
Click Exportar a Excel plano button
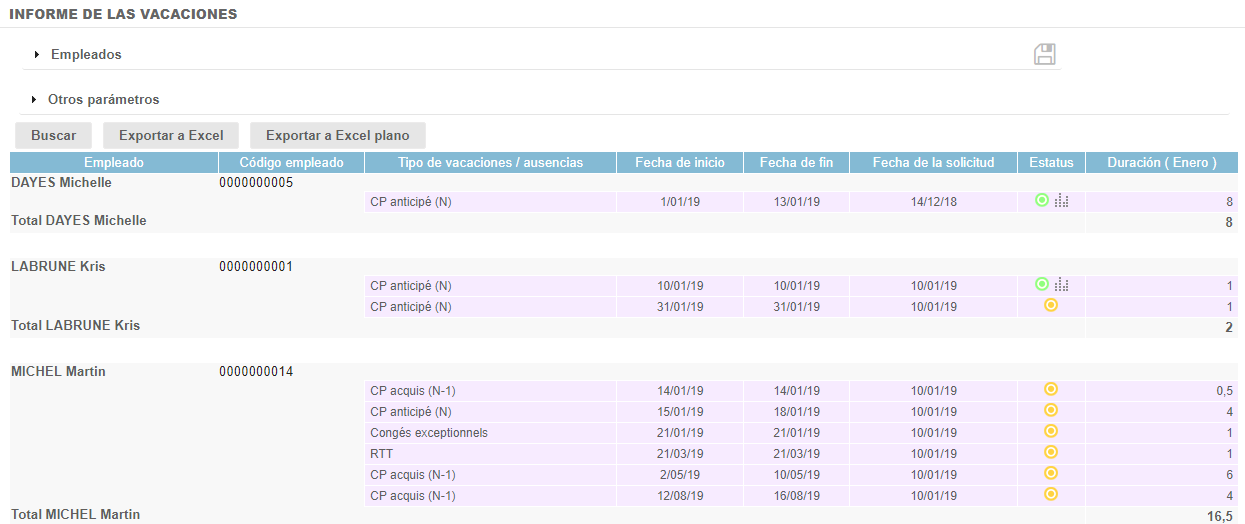(x=337, y=135)
